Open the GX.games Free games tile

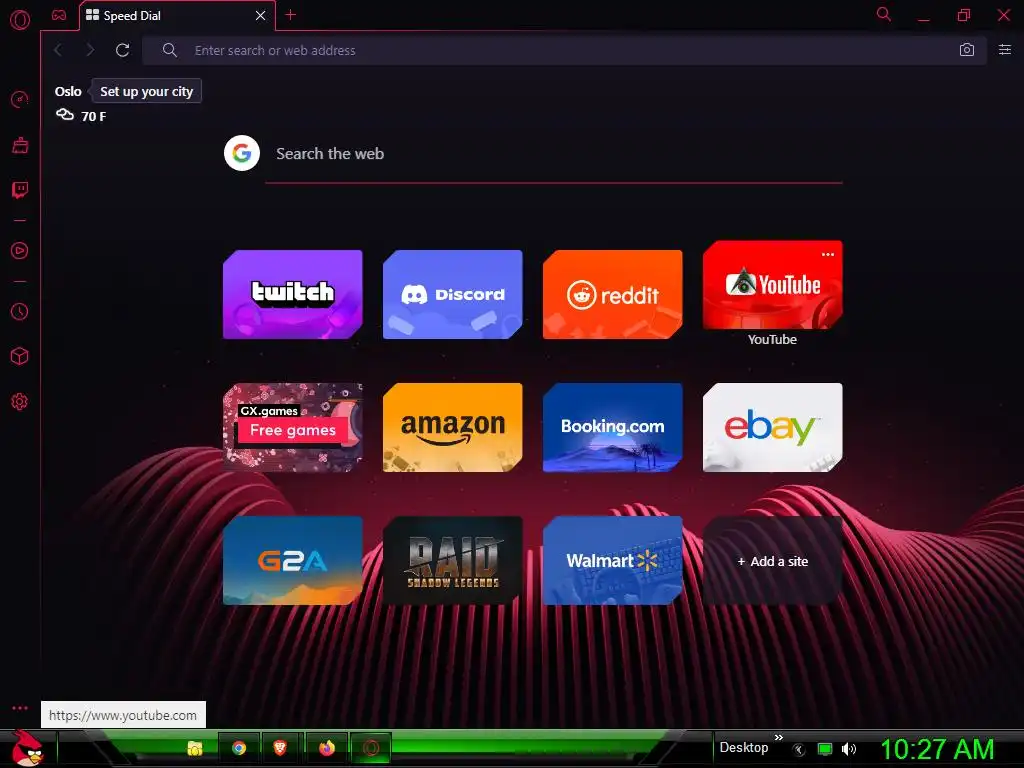point(293,428)
